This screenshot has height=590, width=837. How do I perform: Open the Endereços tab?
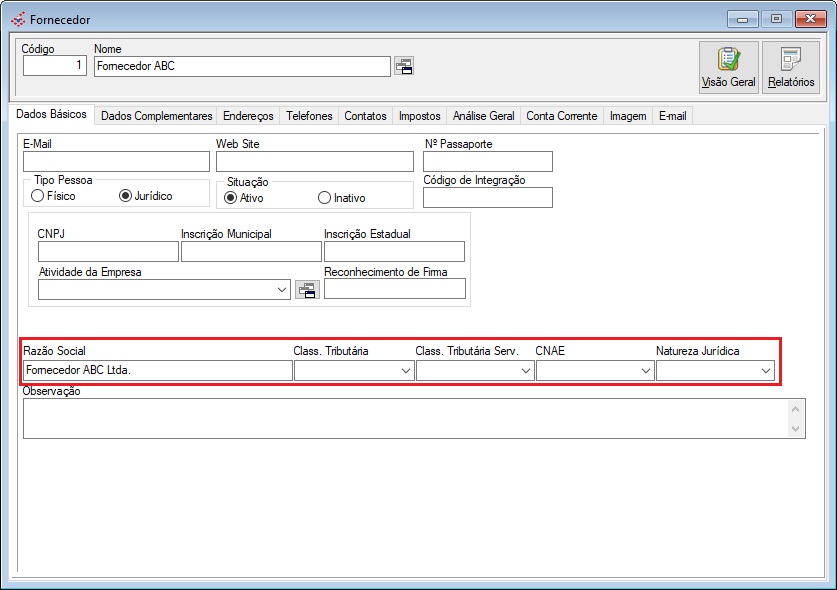[248, 116]
